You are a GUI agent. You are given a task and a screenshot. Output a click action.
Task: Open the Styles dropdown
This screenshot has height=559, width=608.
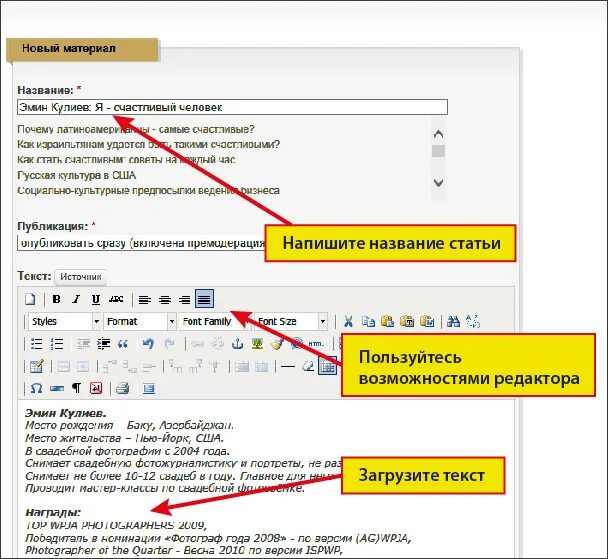[64, 321]
